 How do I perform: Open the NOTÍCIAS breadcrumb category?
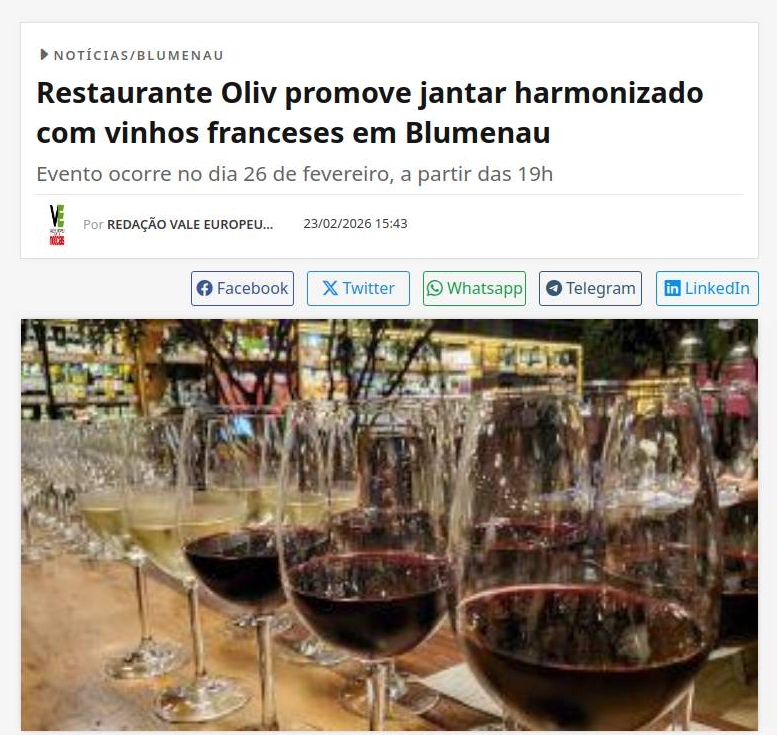[92, 55]
